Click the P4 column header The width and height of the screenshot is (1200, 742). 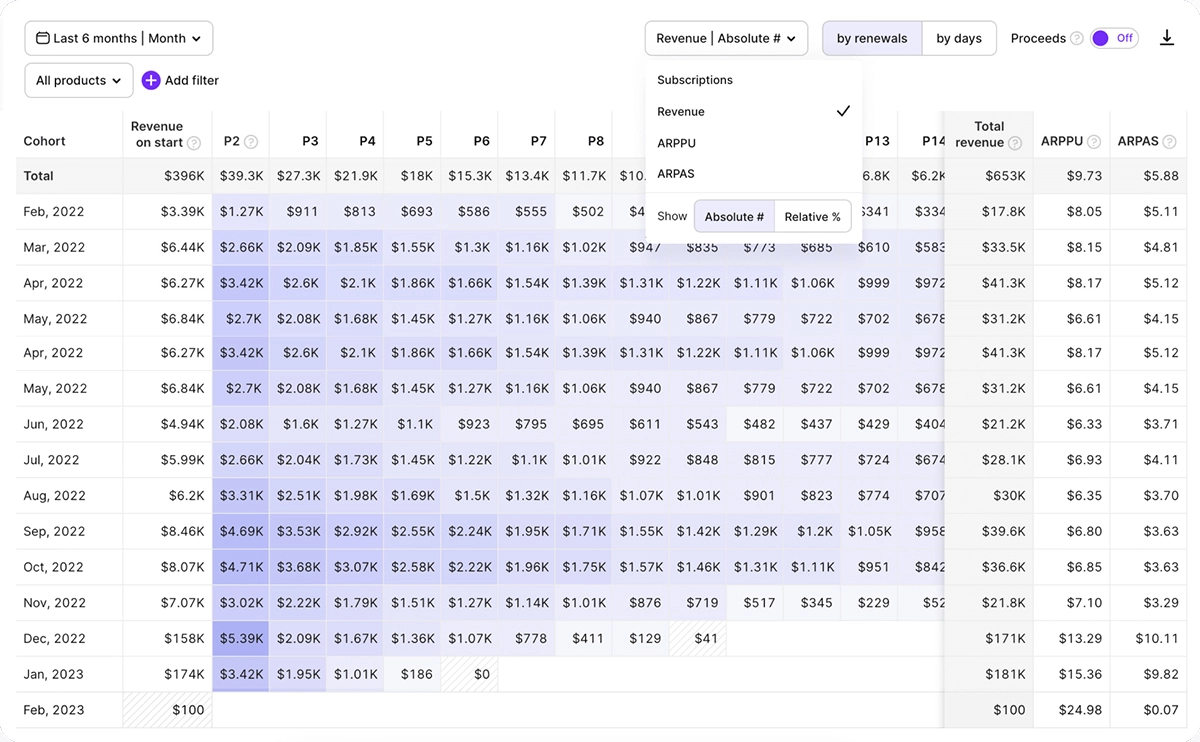367,142
